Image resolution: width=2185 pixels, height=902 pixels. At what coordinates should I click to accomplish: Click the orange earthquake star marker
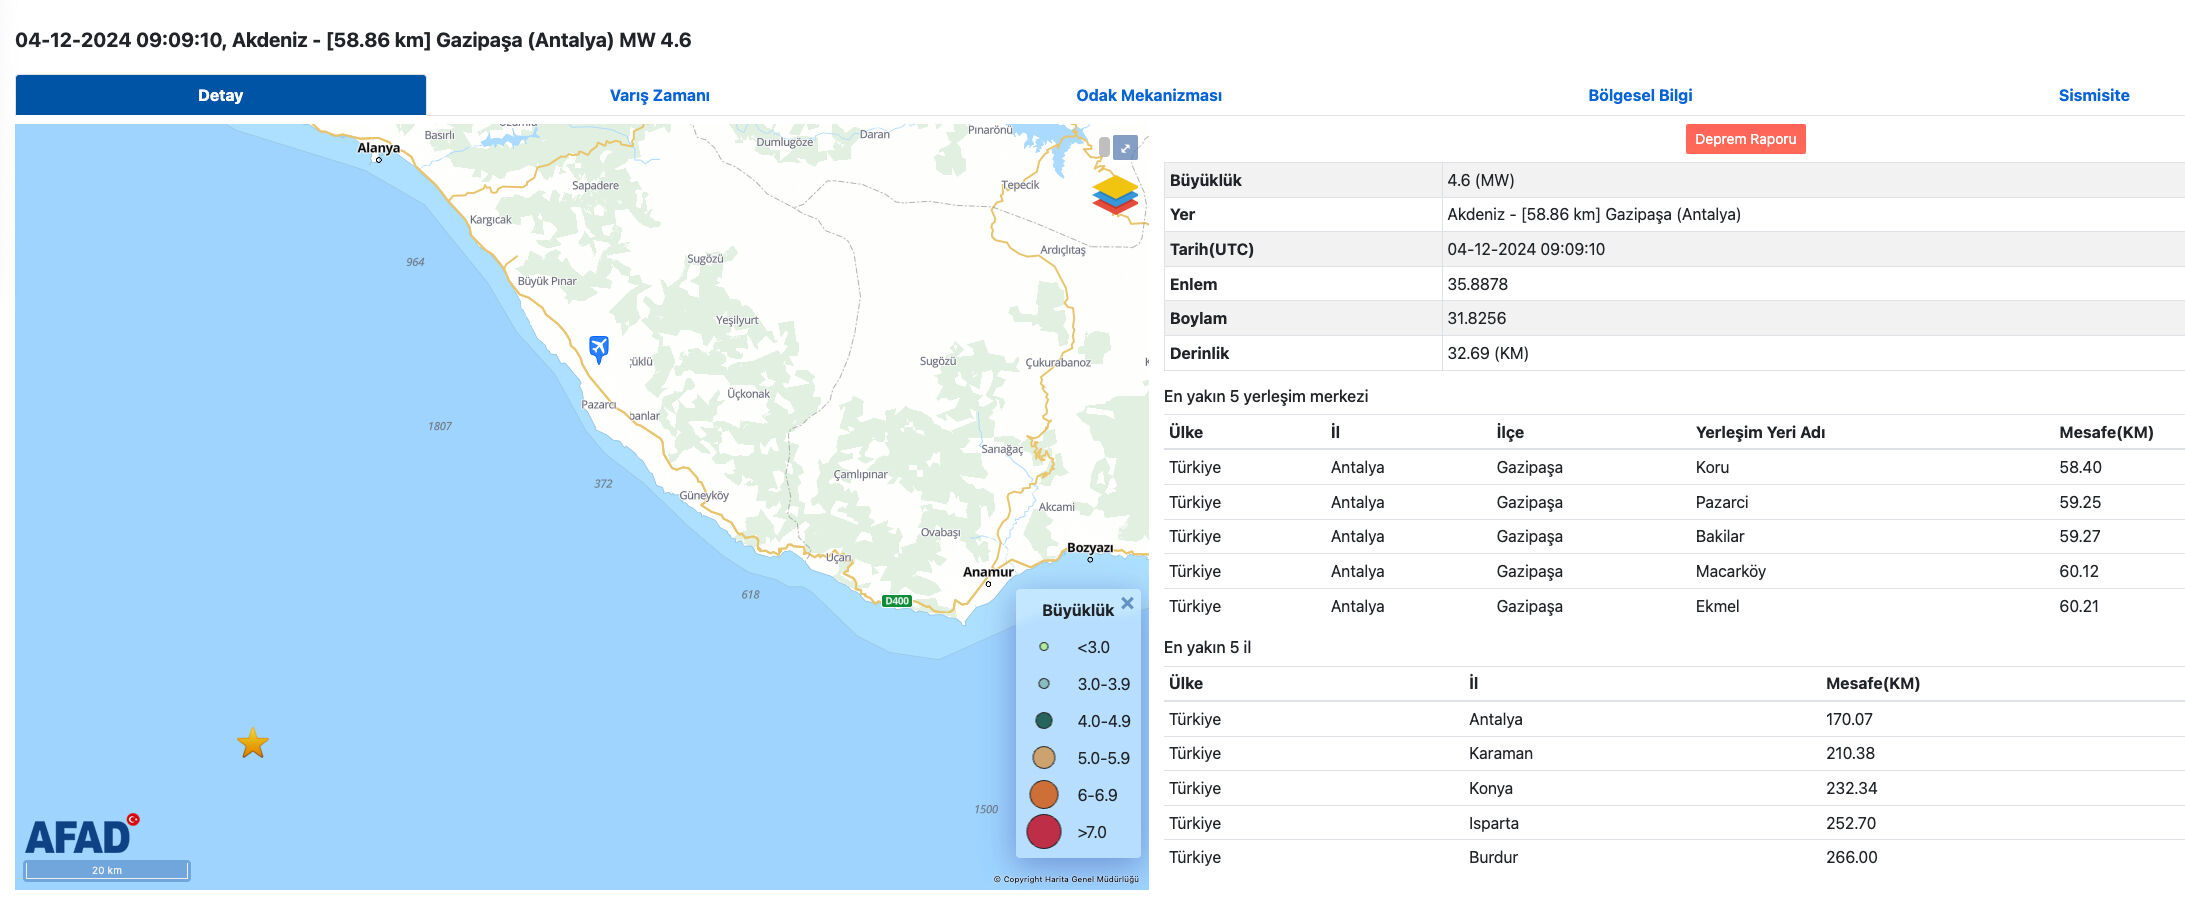253,743
